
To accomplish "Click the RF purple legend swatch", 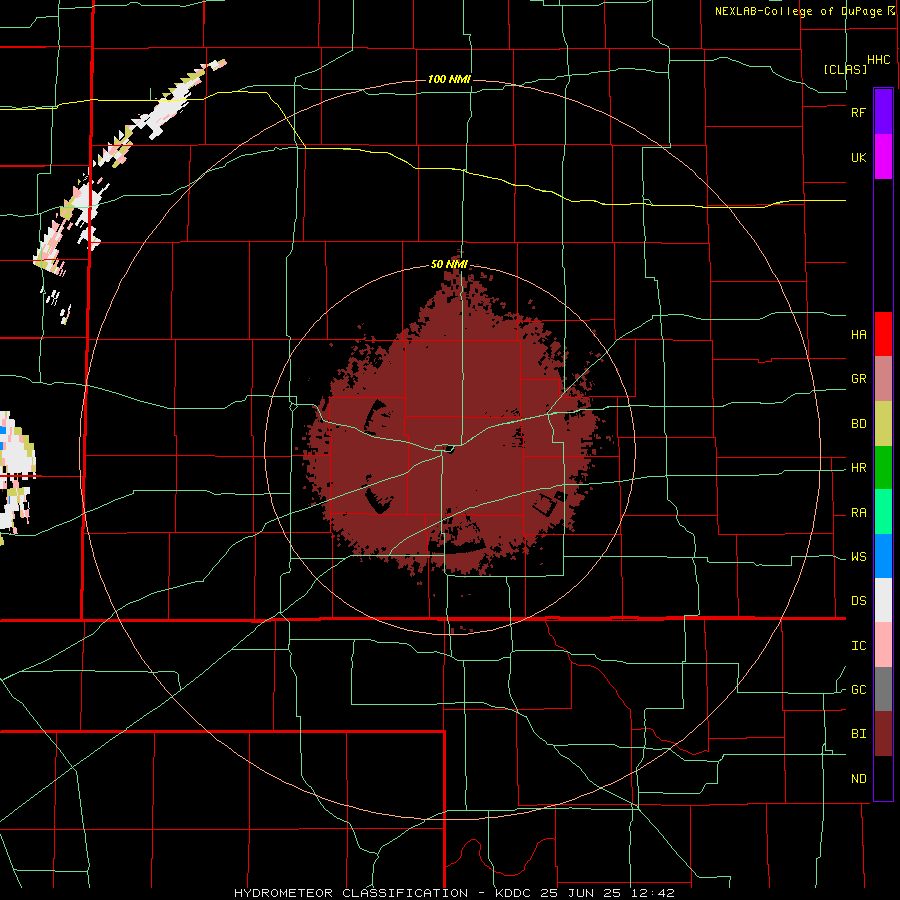I will (883, 111).
